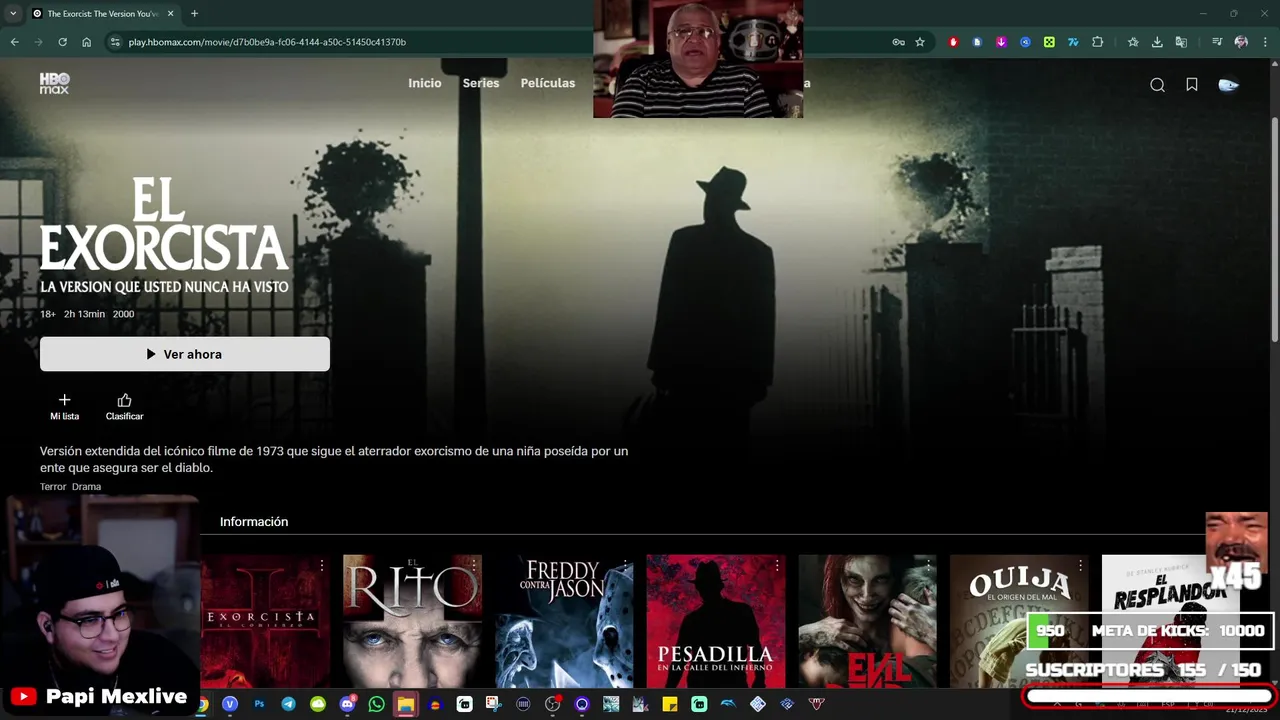Rate the movie with Clasificar thumbs-up
1280x720 pixels.
(x=124, y=406)
